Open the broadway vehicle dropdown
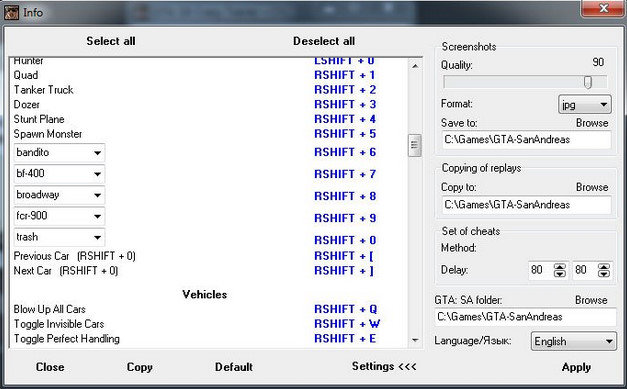This screenshot has width=627, height=389. click(59, 195)
